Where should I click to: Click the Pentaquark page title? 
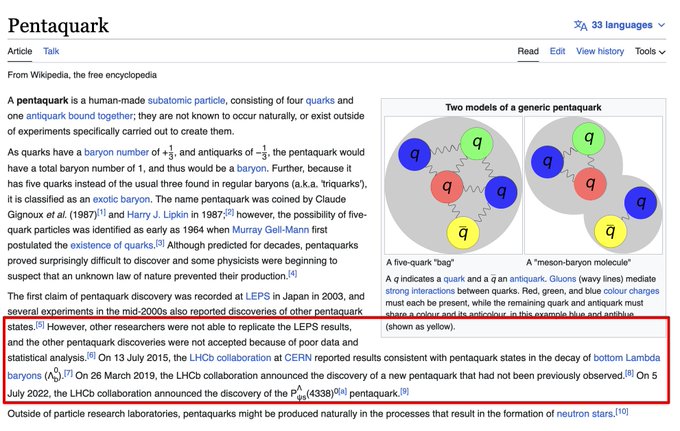[x=58, y=25]
